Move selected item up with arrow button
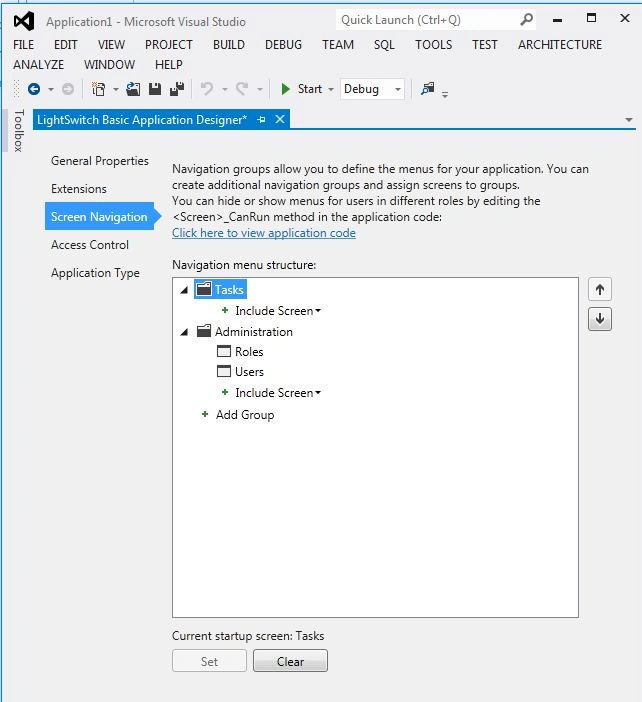The image size is (642, 702). [600, 290]
